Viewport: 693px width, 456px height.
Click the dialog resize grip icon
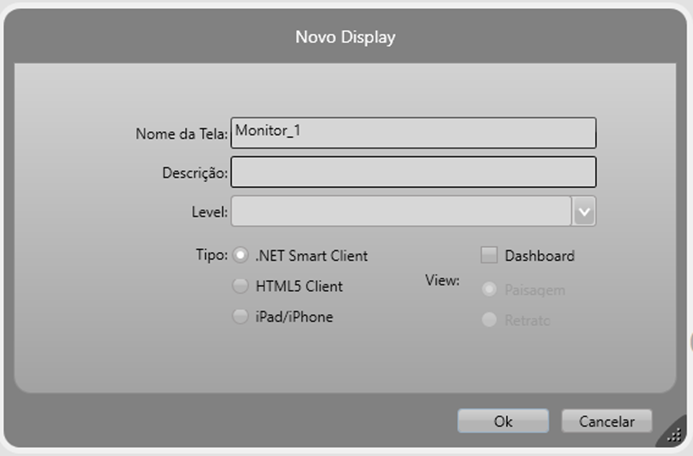point(674,435)
